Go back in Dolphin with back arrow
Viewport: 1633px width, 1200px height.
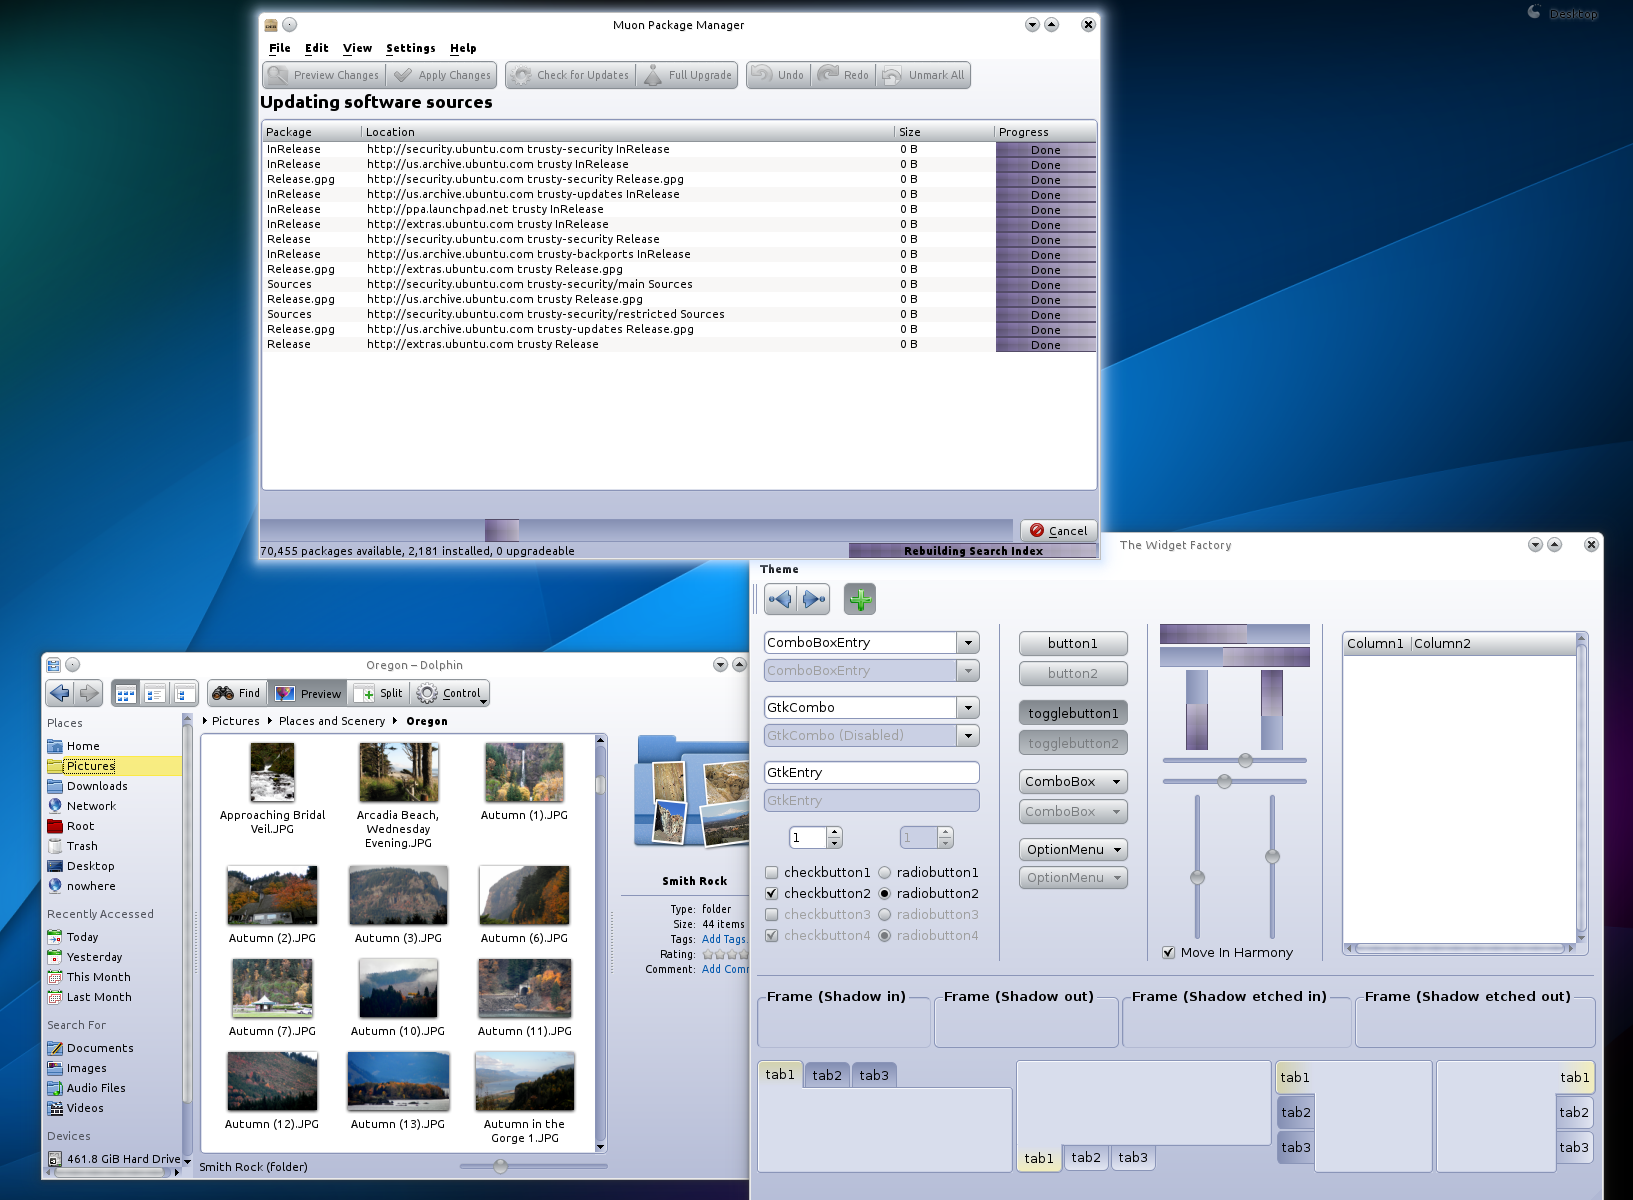pos(60,693)
